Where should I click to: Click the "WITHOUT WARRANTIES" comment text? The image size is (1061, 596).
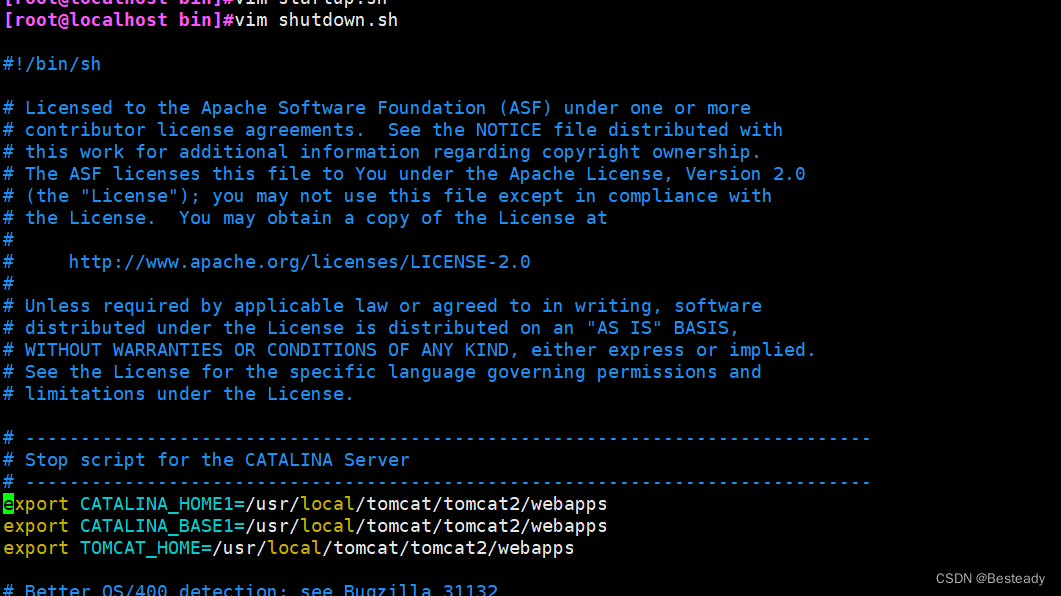click(x=123, y=350)
